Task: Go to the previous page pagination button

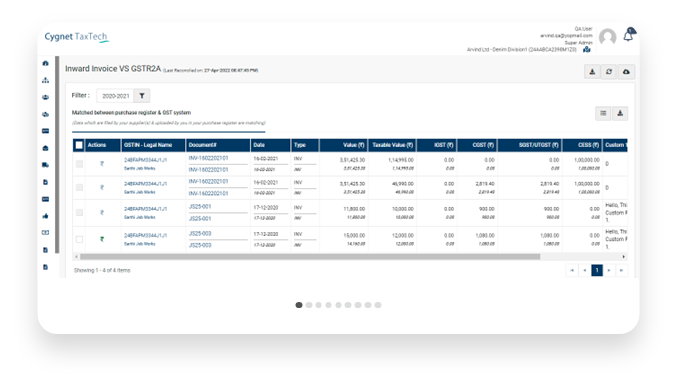Action: click(x=585, y=270)
